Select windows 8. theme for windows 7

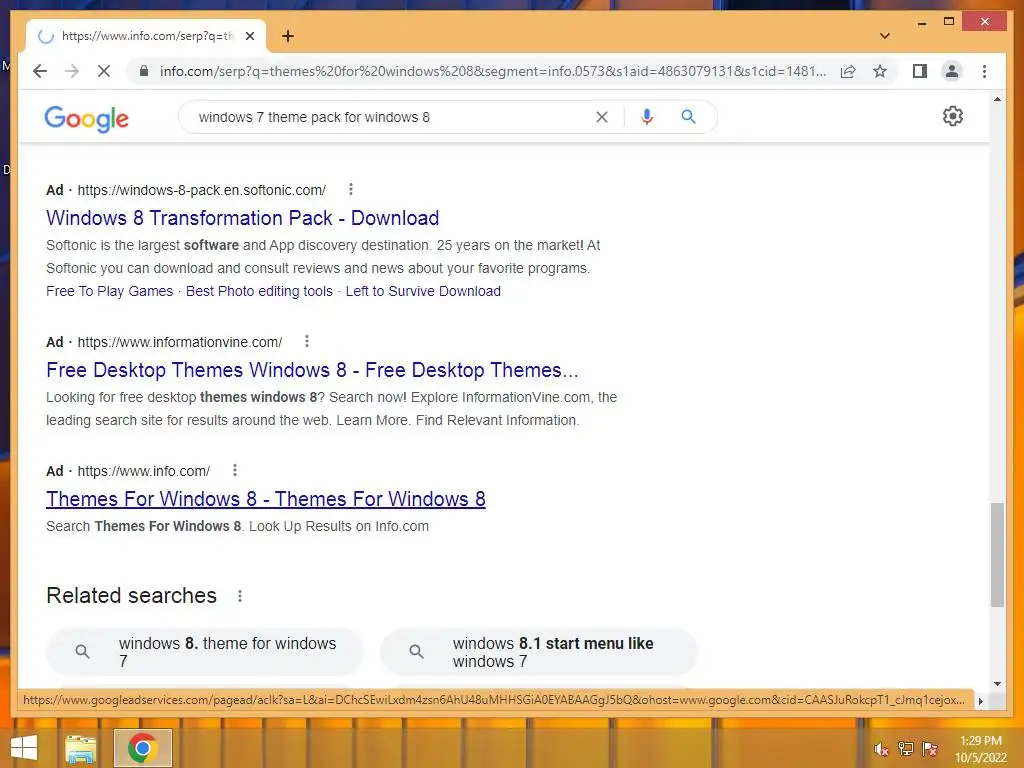[x=204, y=652]
